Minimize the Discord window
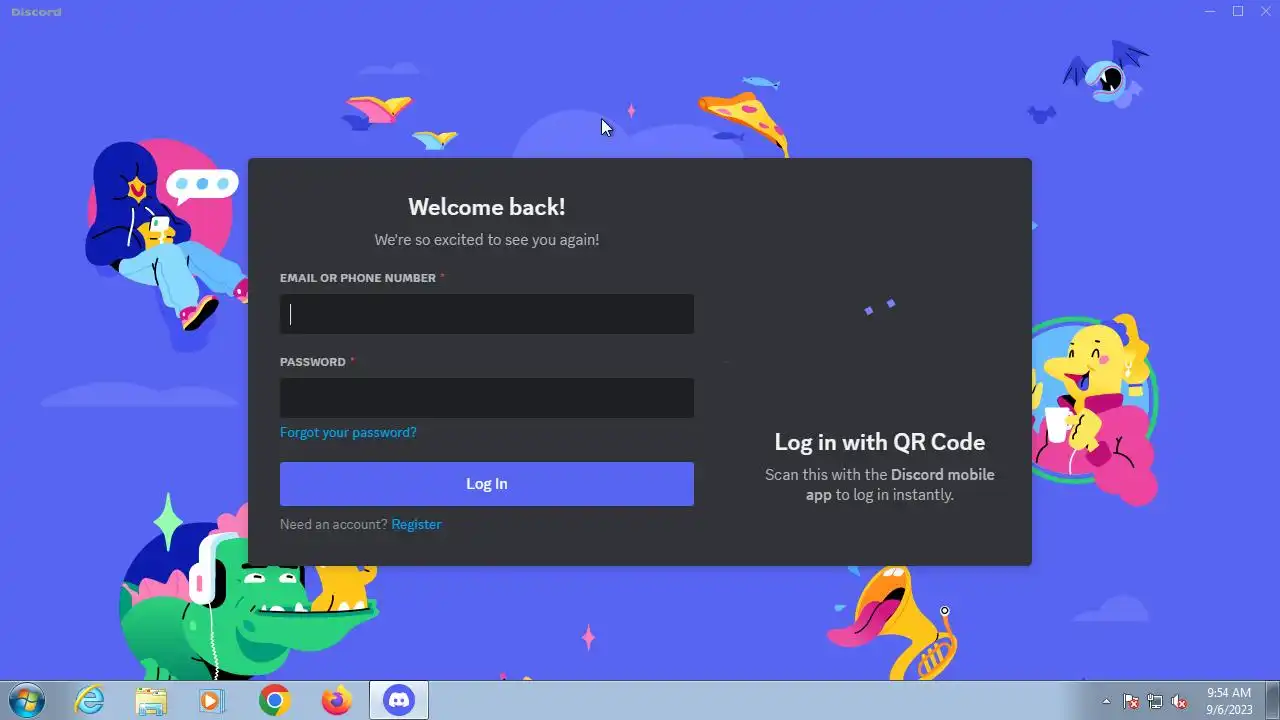Image resolution: width=1280 pixels, height=720 pixels. (1210, 11)
